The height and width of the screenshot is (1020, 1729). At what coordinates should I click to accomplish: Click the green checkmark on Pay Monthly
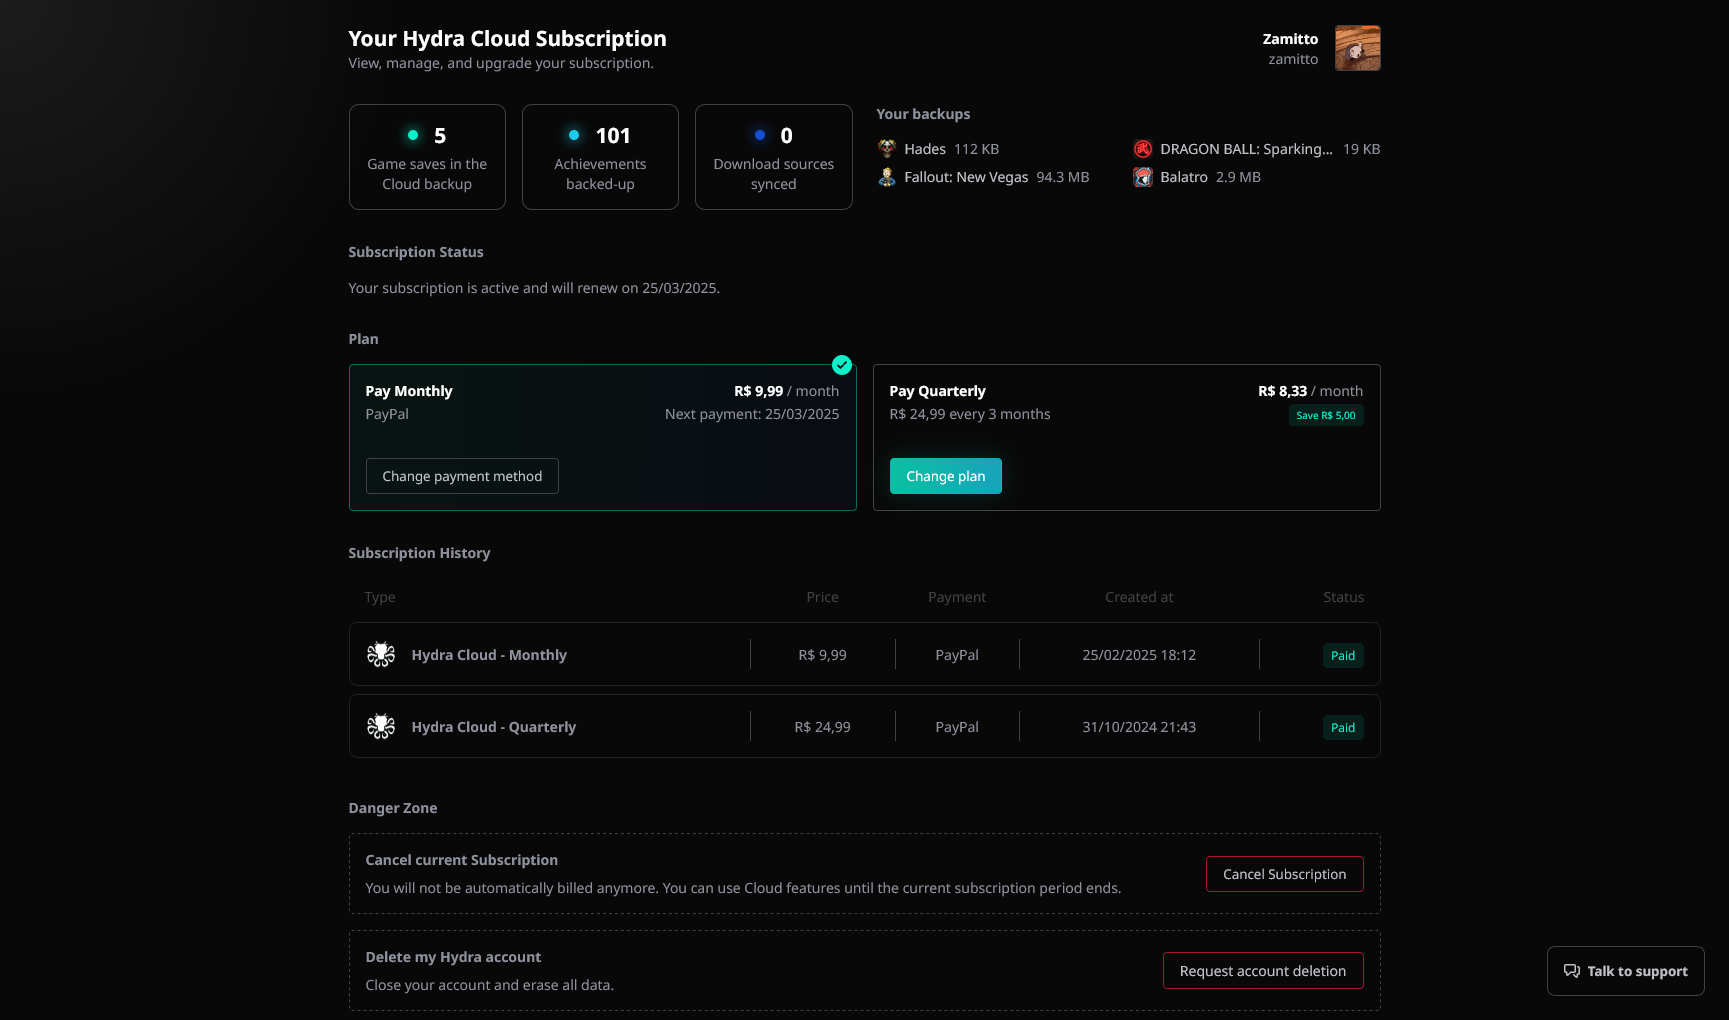click(842, 365)
